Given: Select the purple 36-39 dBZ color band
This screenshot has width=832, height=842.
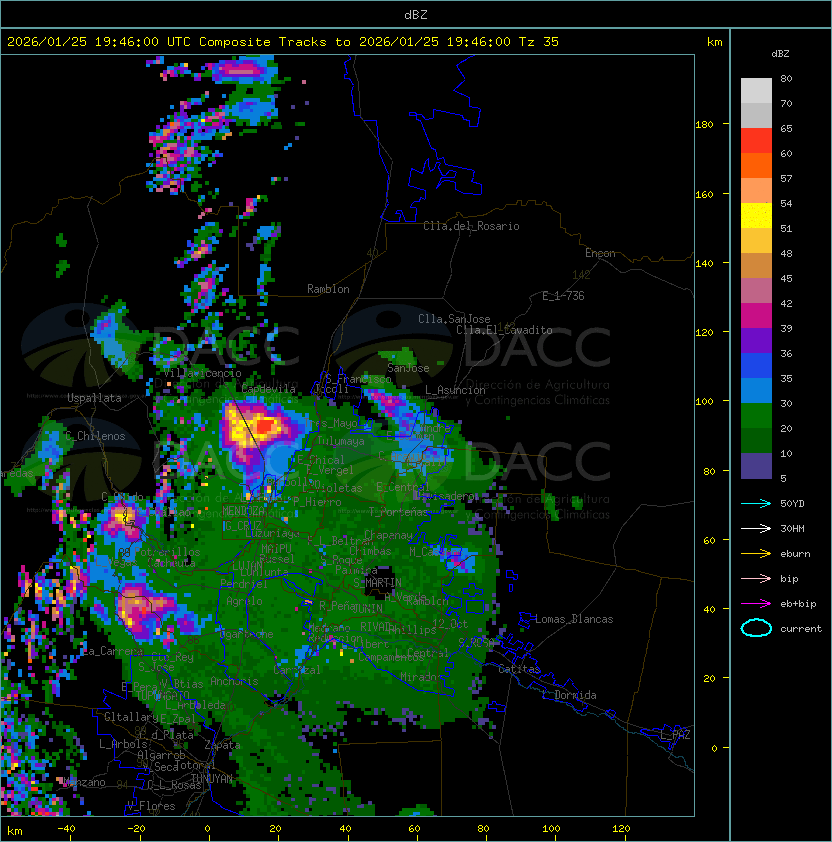Looking at the screenshot, I should click(x=756, y=341).
